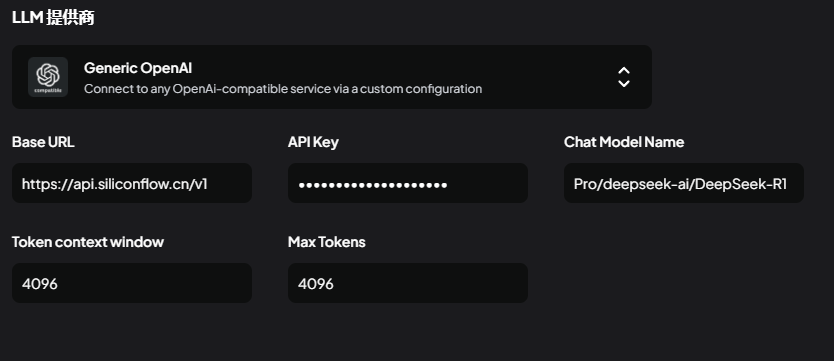Click the 'Connect to any OpenAi-compatible service' description
This screenshot has height=361, width=834.
point(283,89)
